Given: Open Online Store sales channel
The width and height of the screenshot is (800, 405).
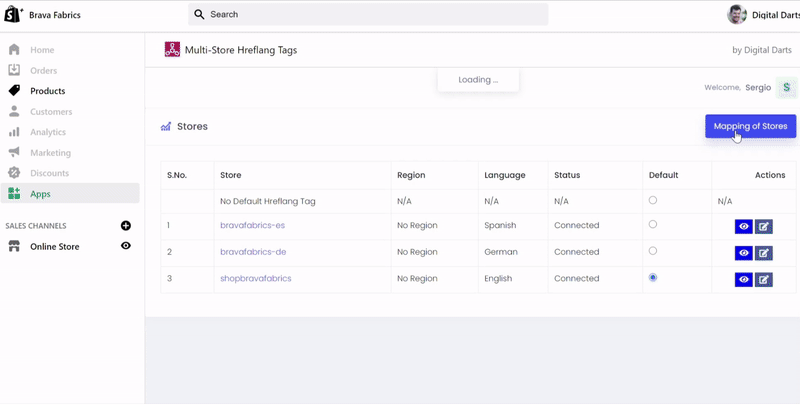Looking at the screenshot, I should click(55, 246).
